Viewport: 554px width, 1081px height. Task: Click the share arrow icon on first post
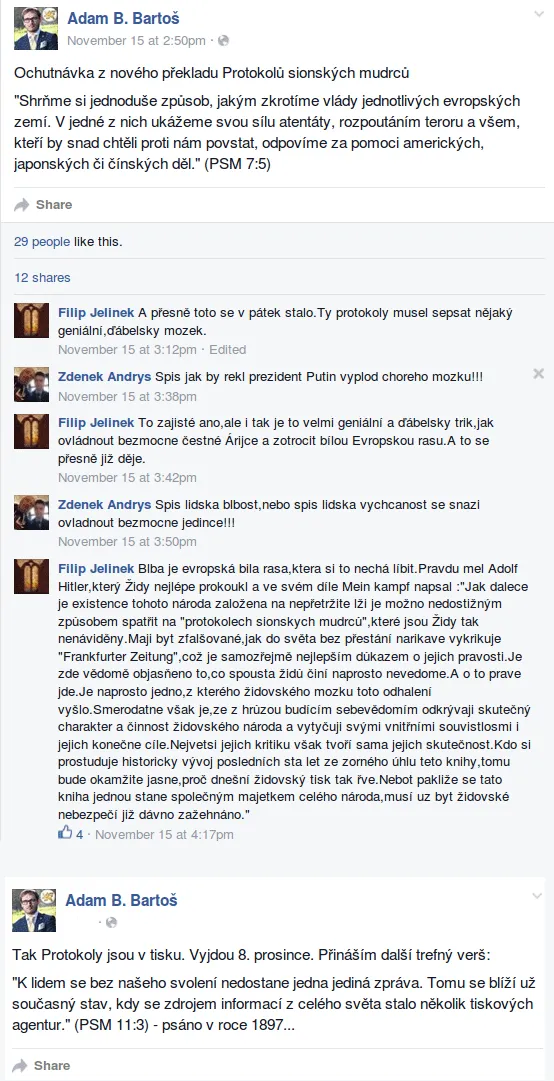click(22, 205)
